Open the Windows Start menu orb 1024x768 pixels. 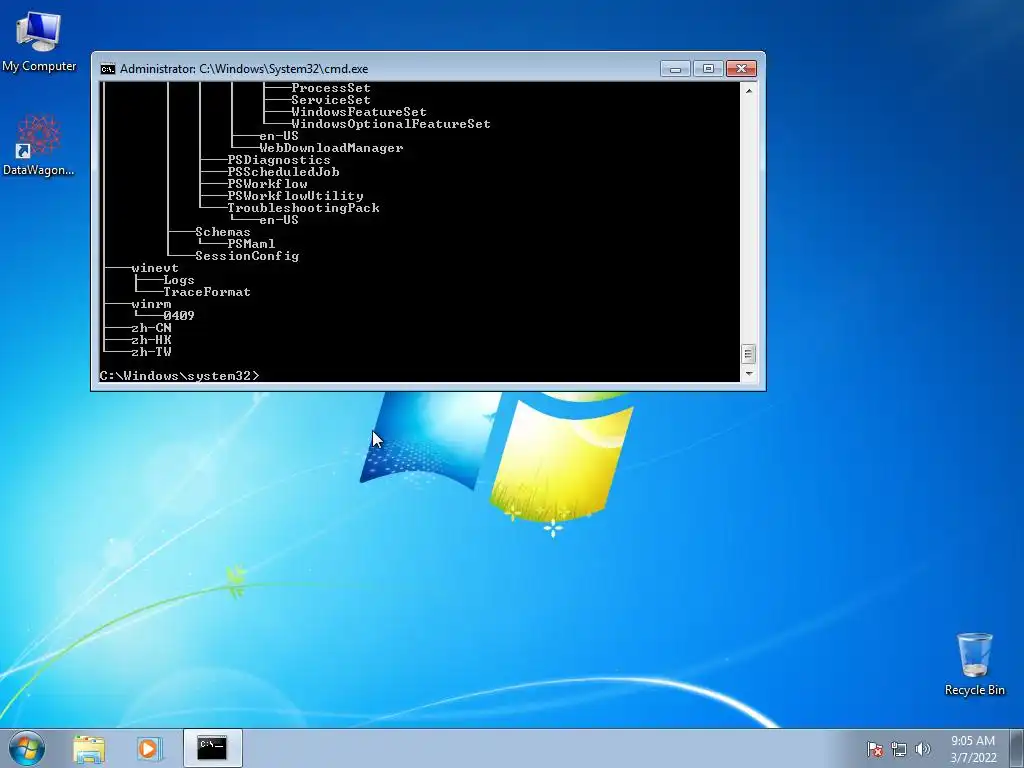click(26, 748)
